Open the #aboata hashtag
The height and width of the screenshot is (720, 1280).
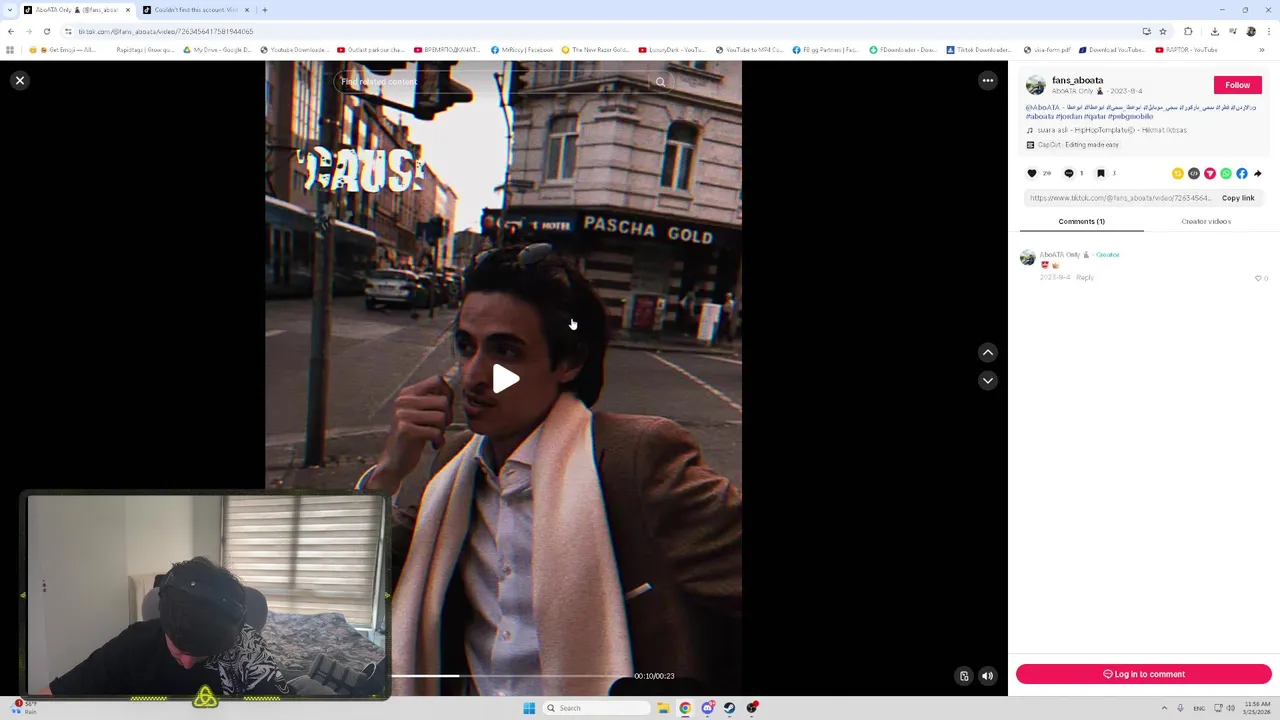click(1039, 116)
